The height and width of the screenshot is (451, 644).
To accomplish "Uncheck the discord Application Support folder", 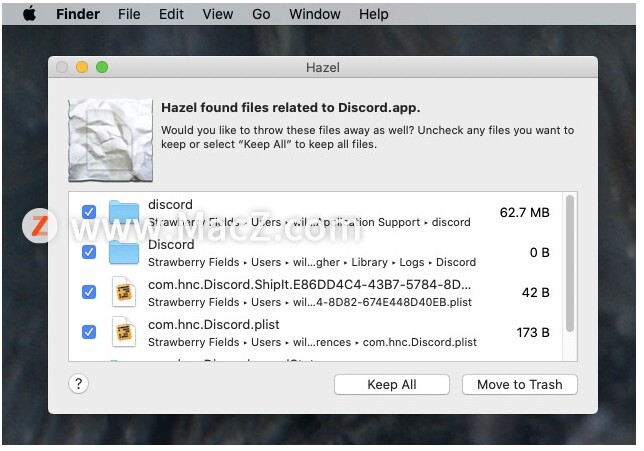I will pos(89,212).
